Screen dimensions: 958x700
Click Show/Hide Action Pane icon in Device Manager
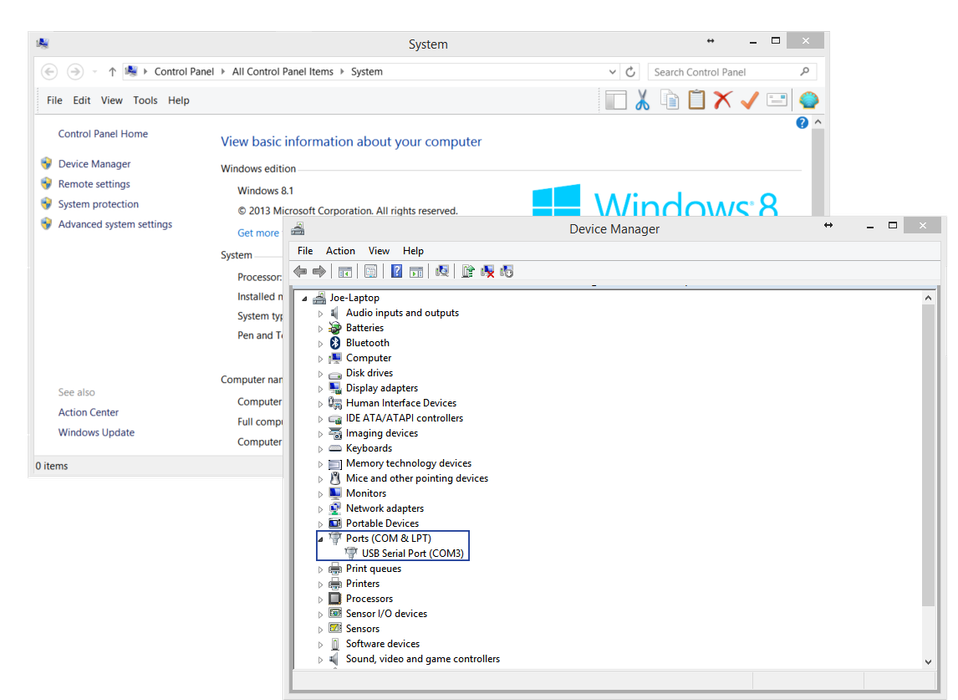pos(416,272)
